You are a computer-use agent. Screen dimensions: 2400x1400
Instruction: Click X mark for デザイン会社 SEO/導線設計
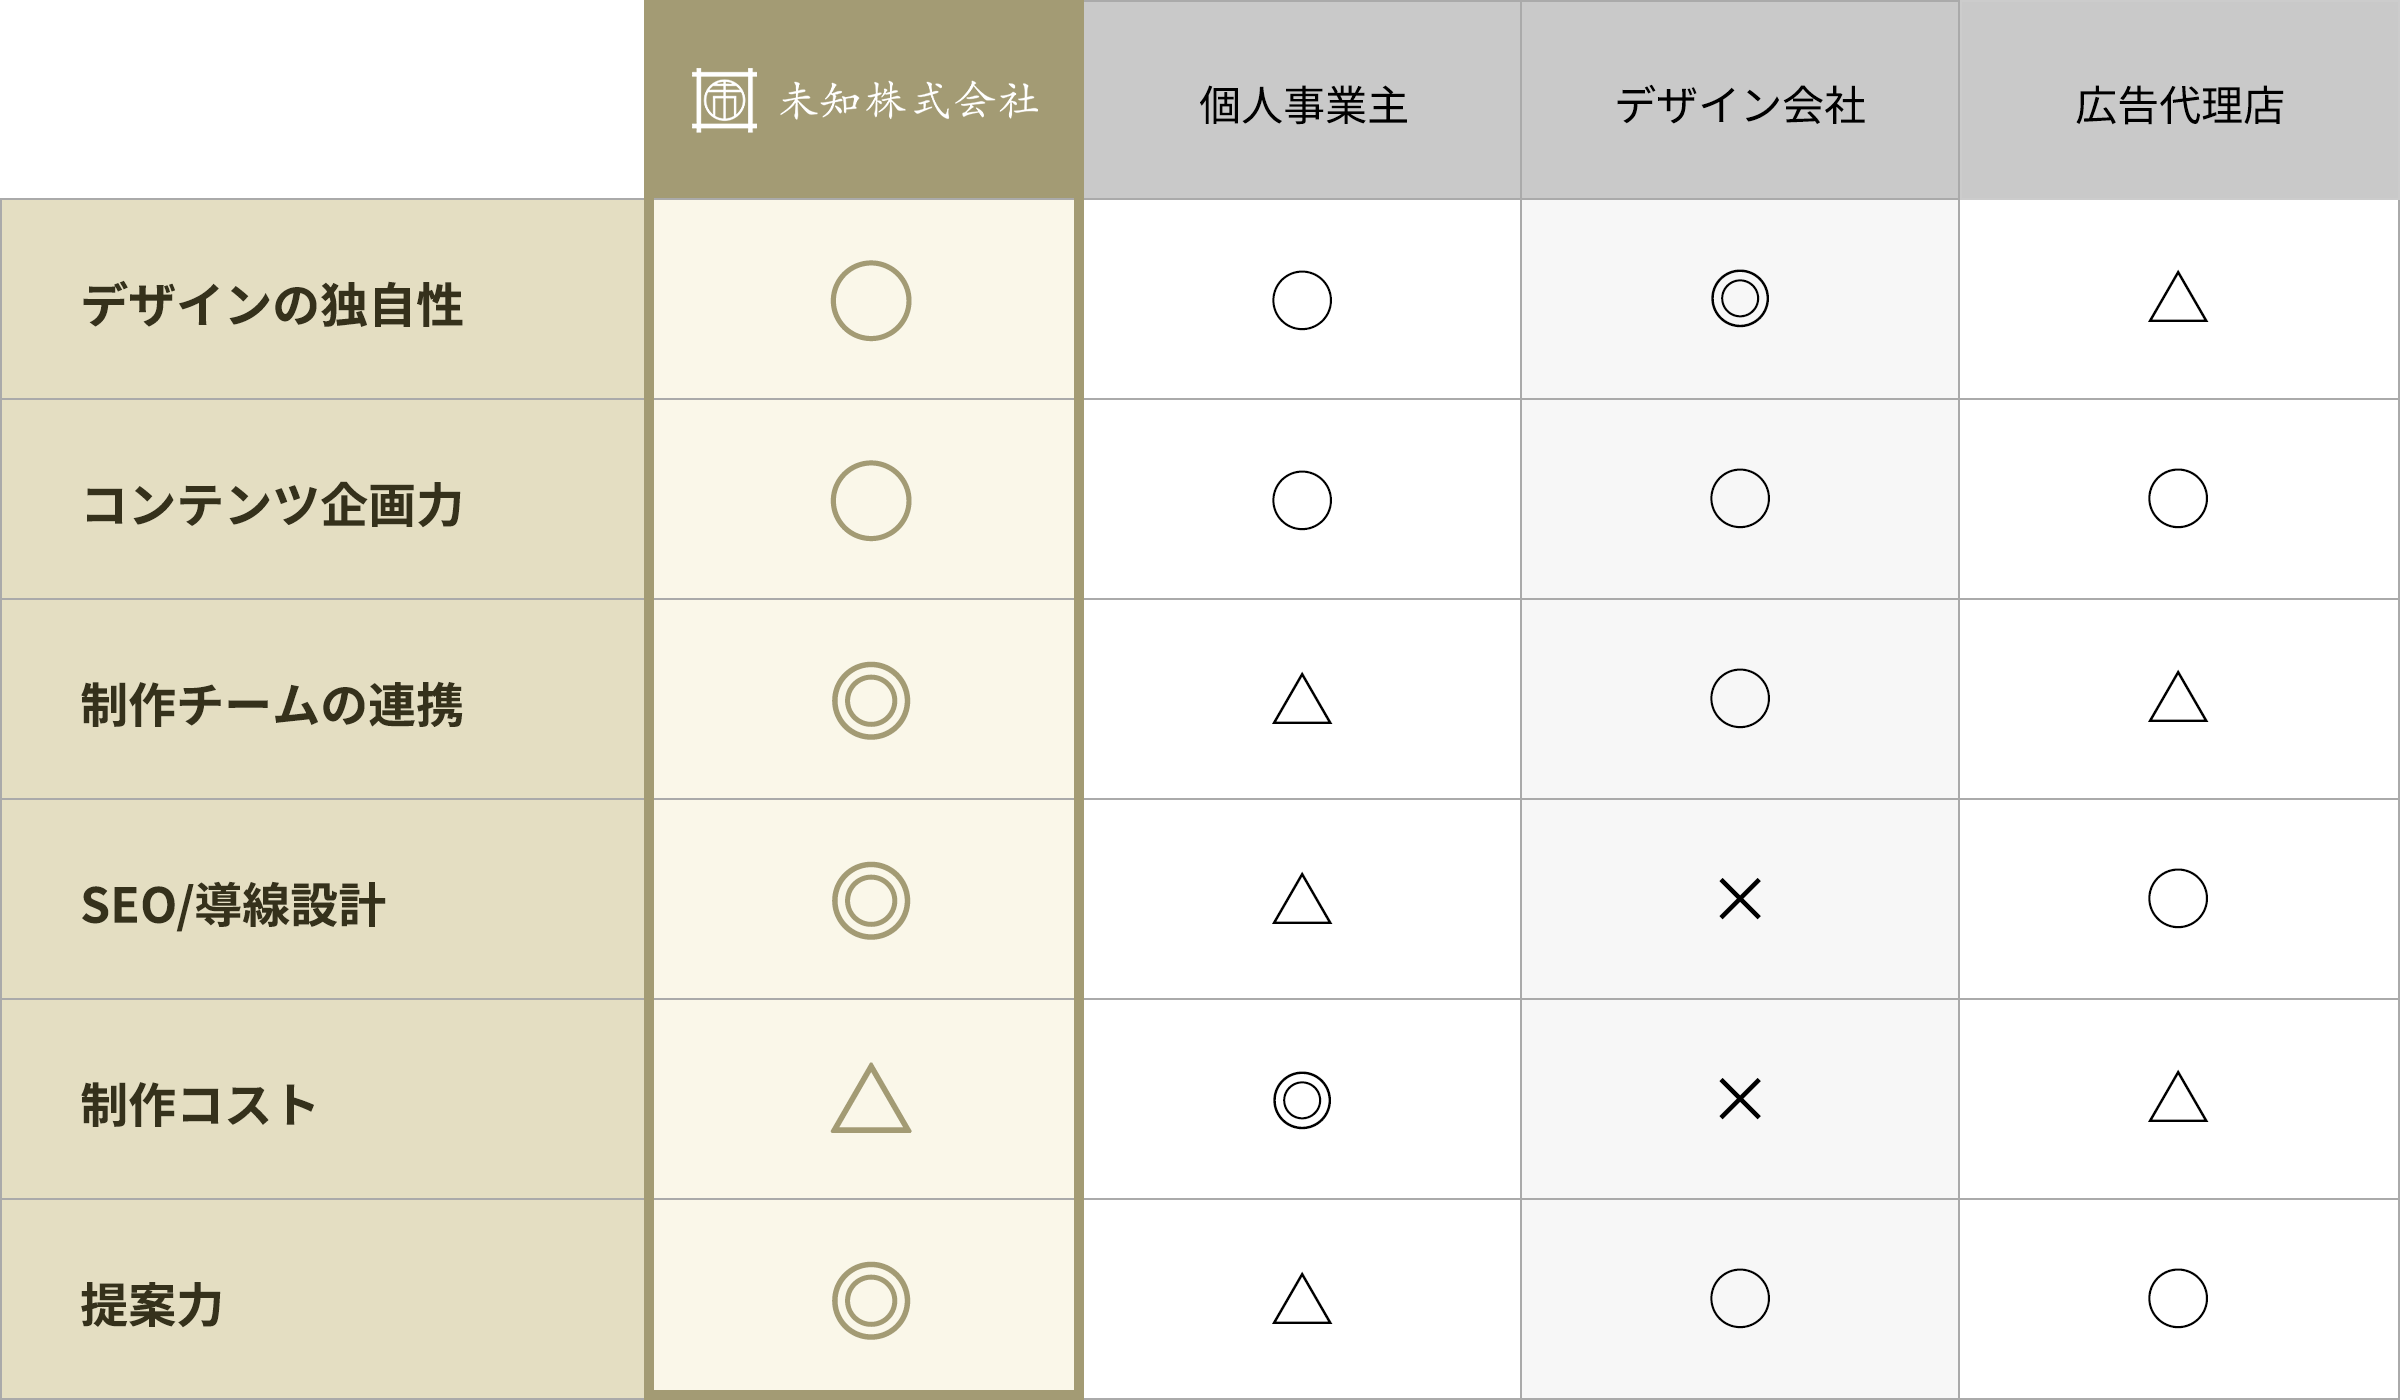click(x=1740, y=899)
